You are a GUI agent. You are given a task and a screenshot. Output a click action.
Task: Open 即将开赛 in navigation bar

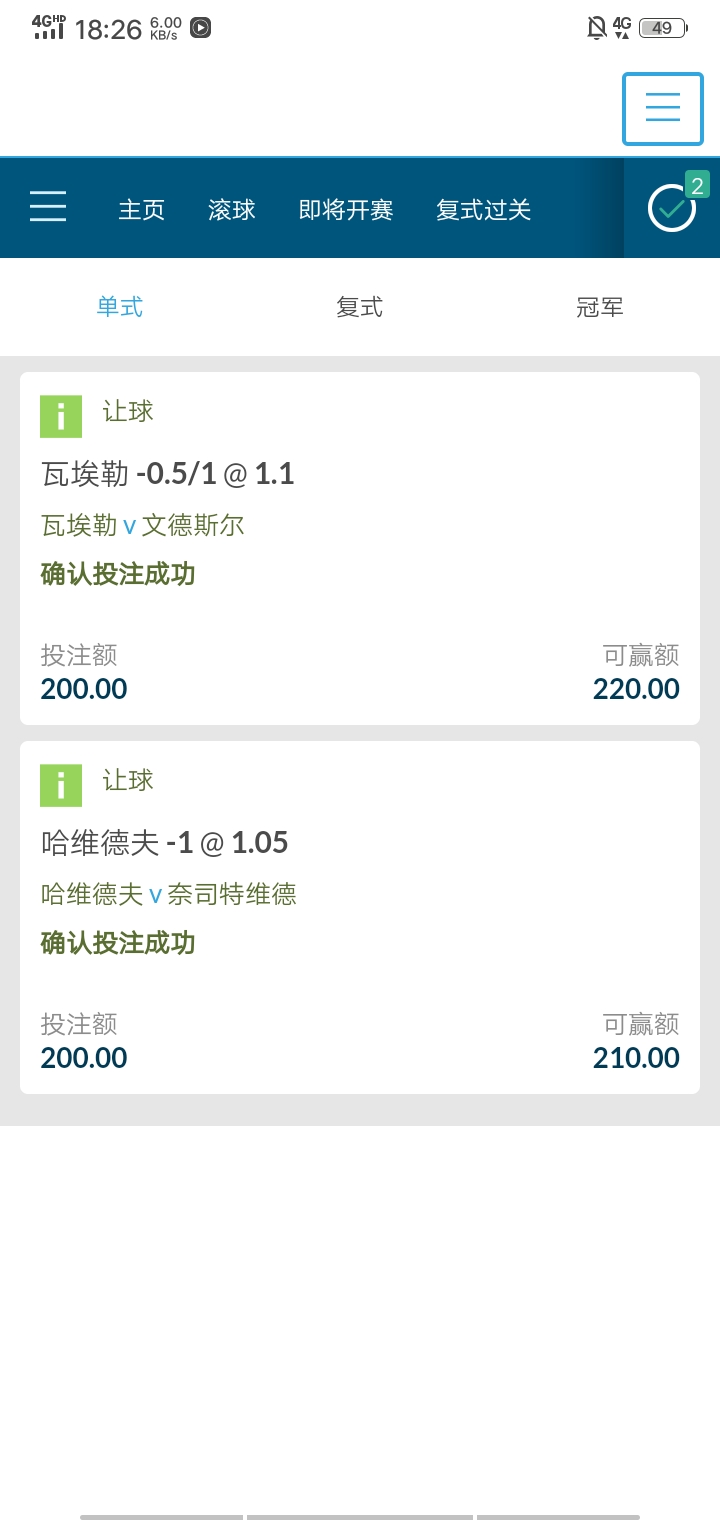tap(346, 210)
